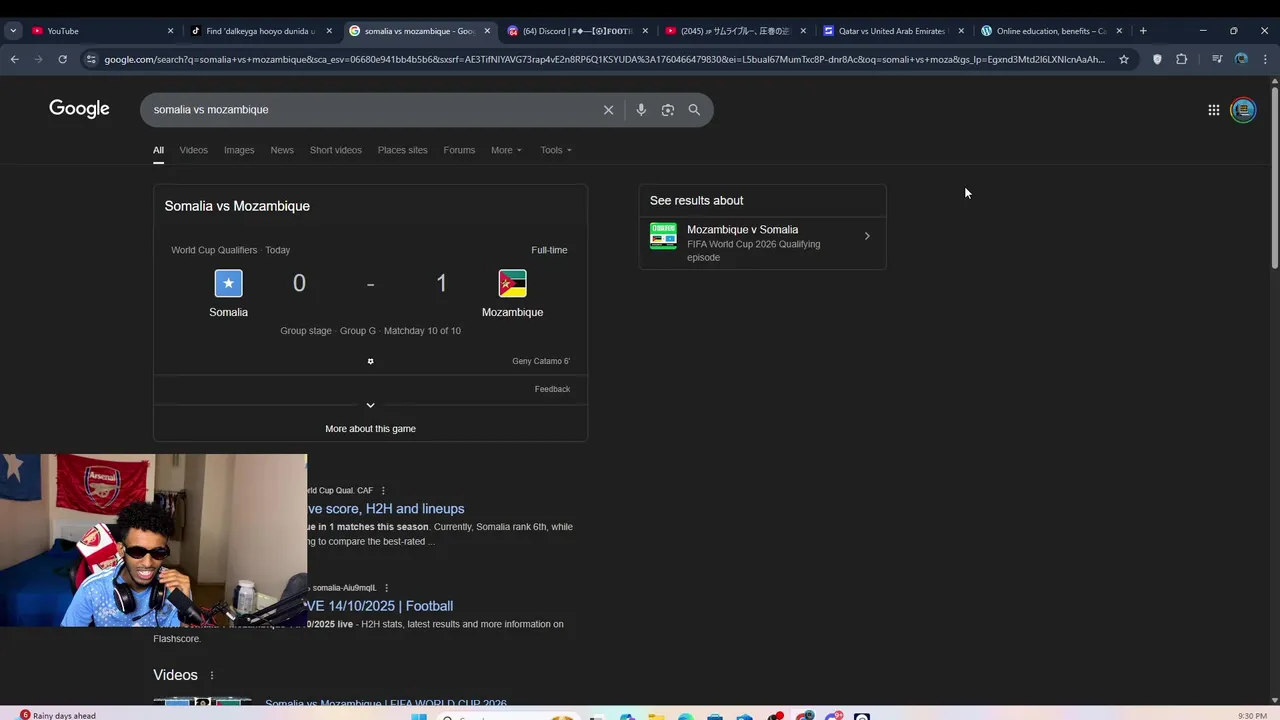1280x720 pixels.
Task: Click More about this game
Action: pos(370,429)
